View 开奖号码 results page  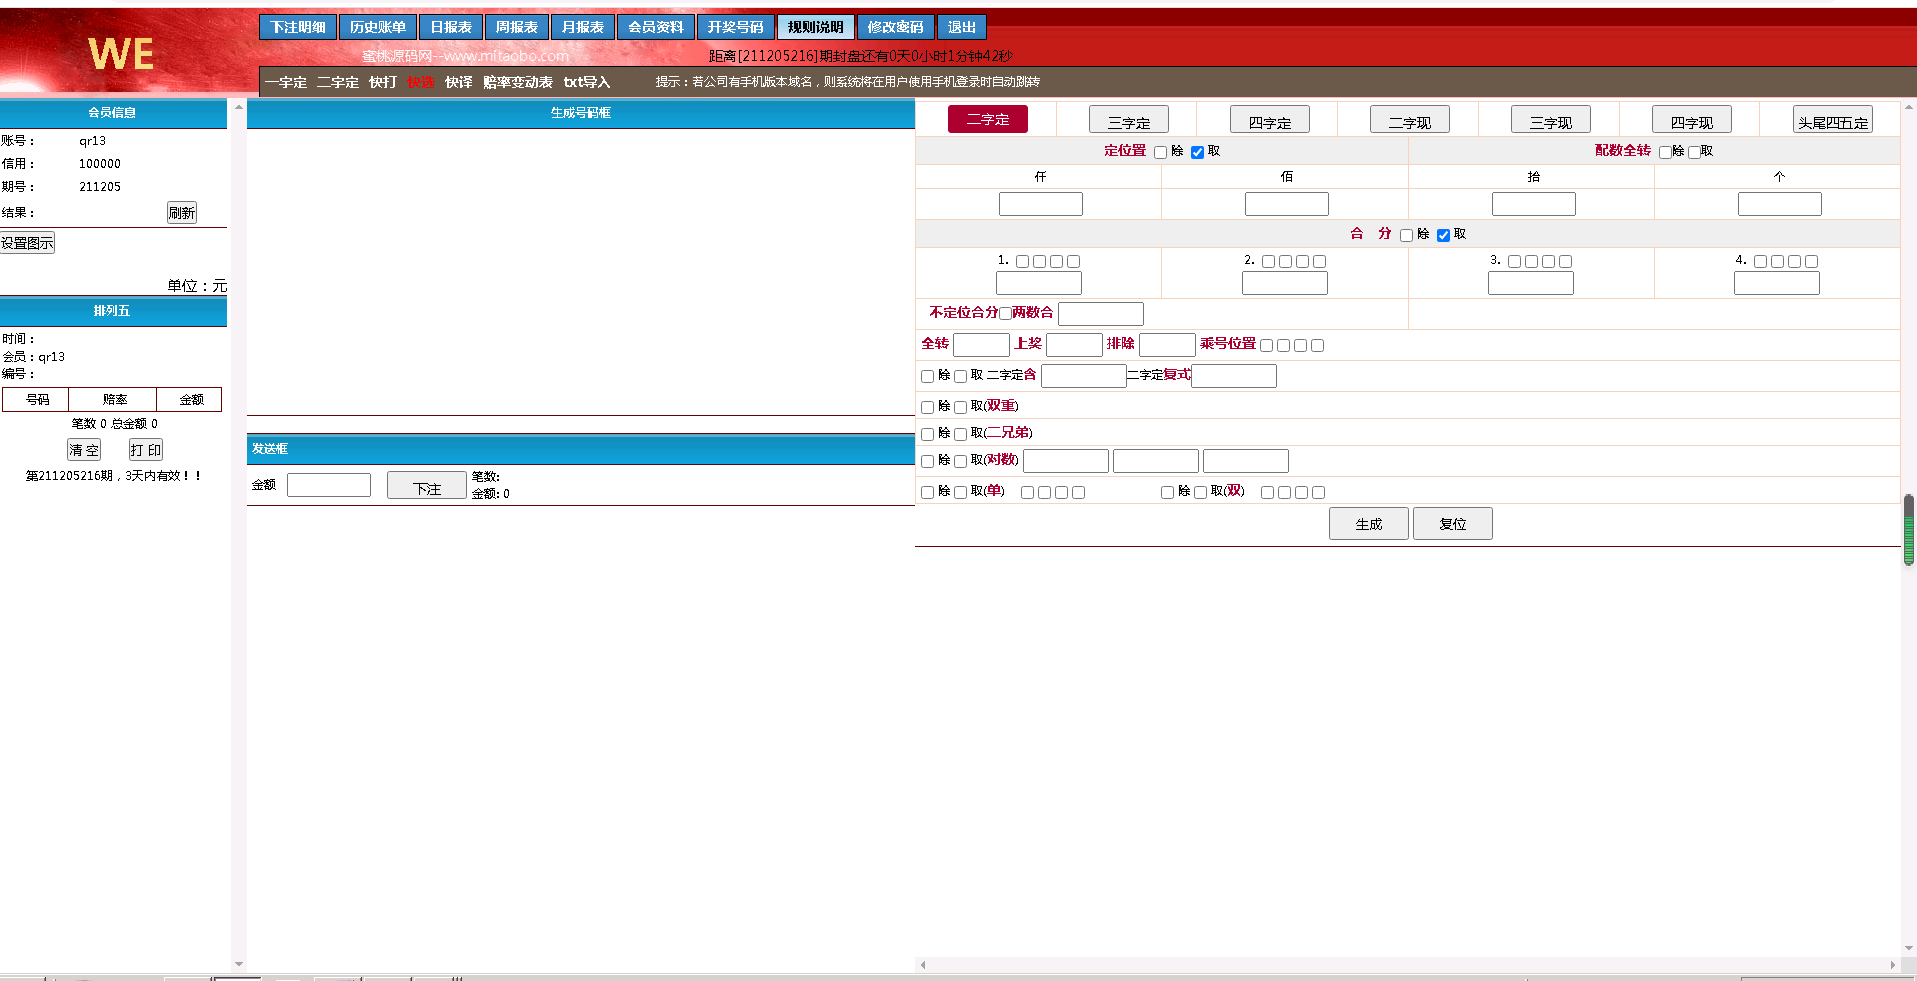tap(735, 27)
